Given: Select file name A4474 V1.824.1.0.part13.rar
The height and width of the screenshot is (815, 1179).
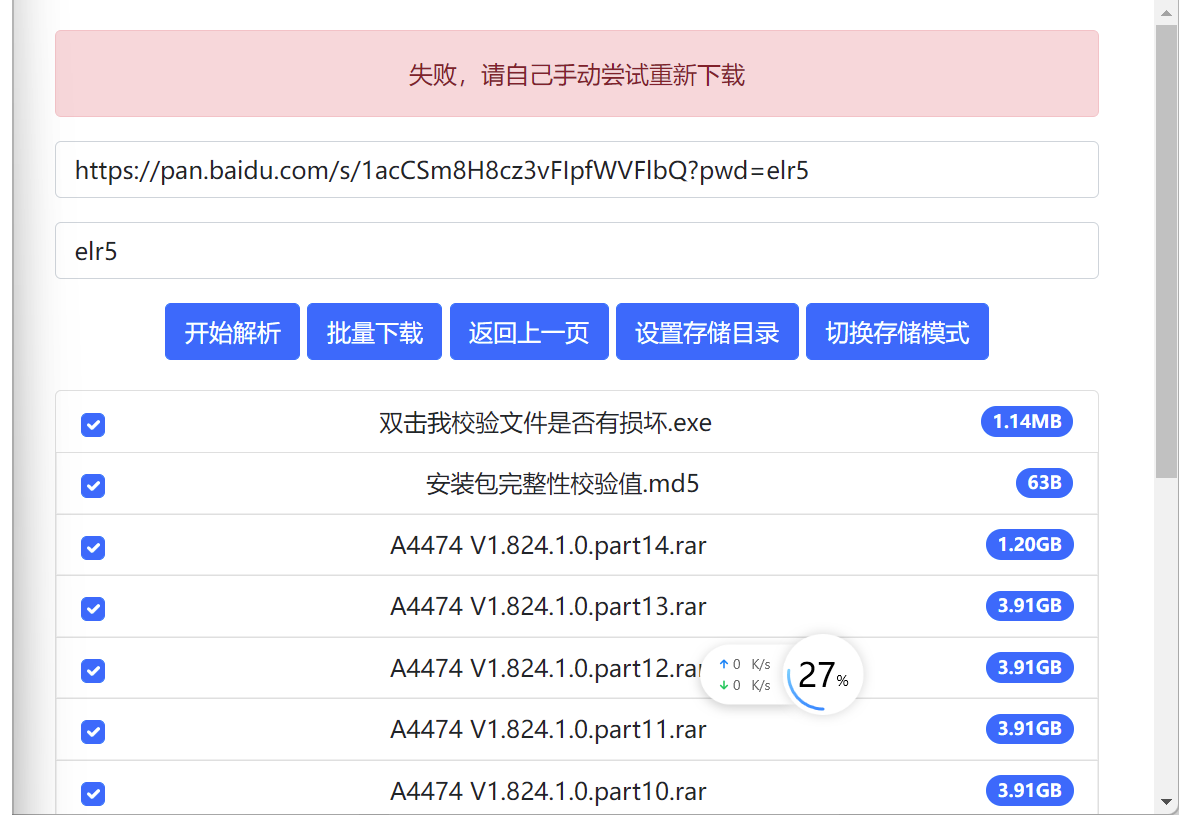Looking at the screenshot, I should 548,606.
